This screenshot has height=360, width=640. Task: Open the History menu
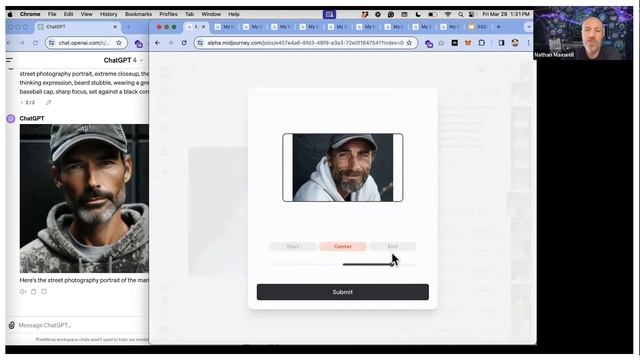pos(109,14)
